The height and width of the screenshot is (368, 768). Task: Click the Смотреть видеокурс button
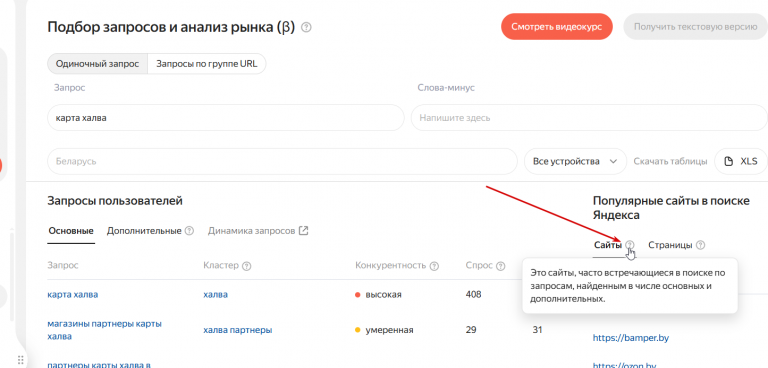[x=556, y=27]
